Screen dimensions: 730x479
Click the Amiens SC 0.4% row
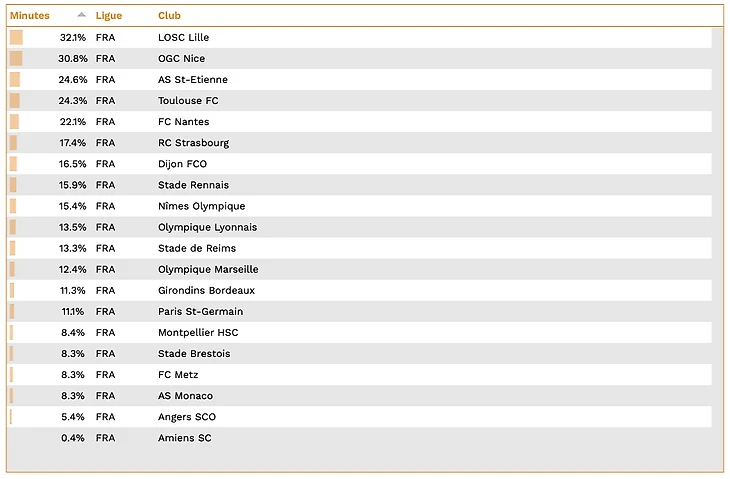(x=359, y=438)
